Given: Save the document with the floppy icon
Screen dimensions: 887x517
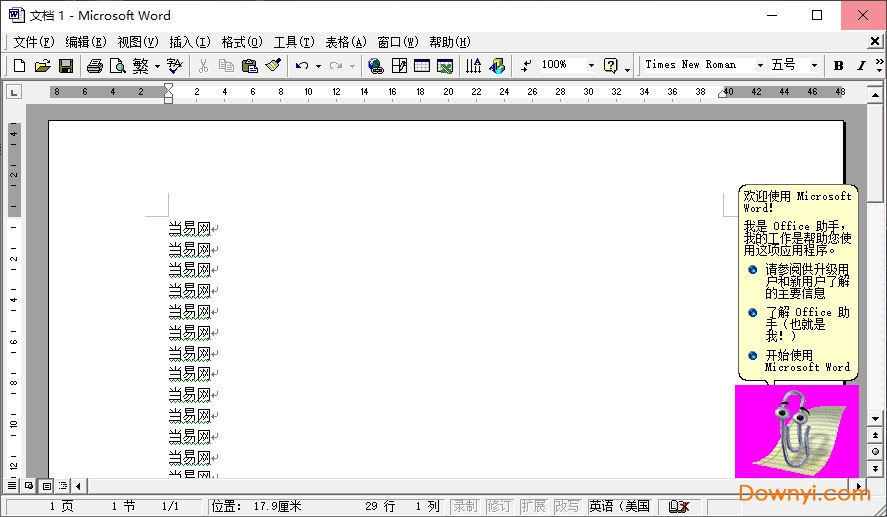Looking at the screenshot, I should [x=65, y=66].
